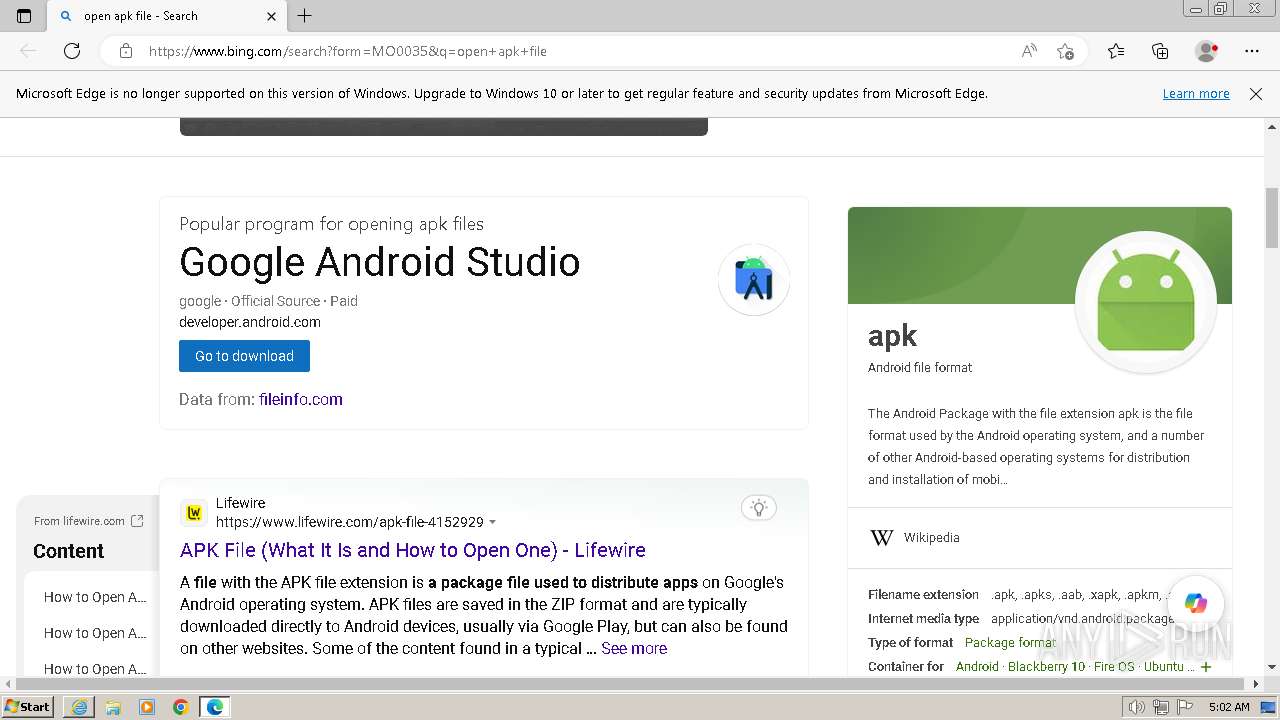Select the Blackberry 10 link
1280x720 pixels.
[1046, 666]
